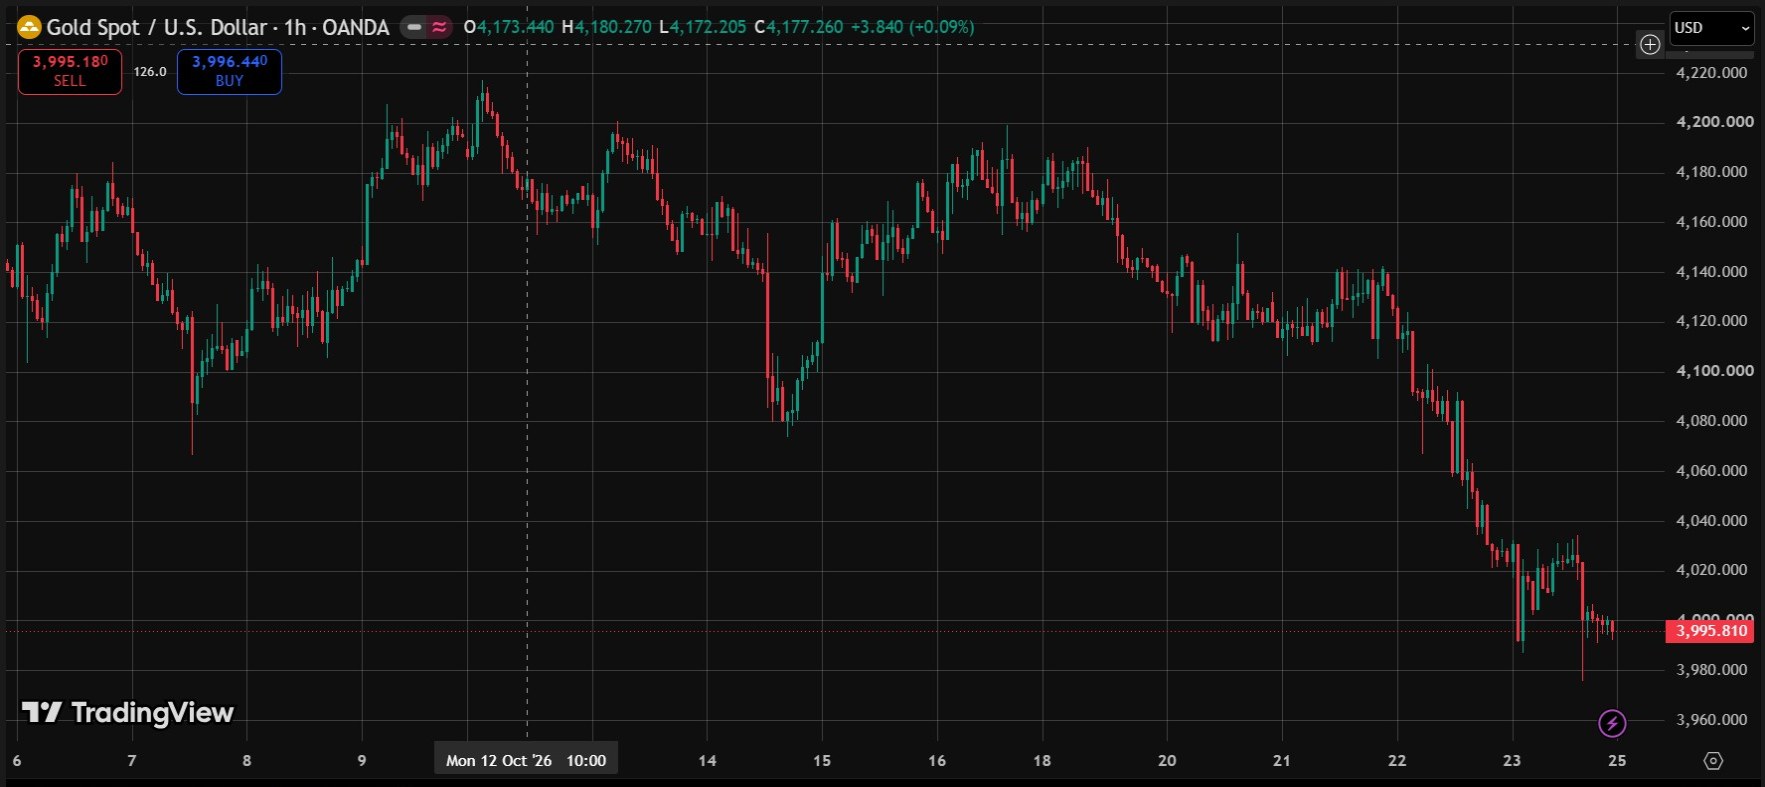1765x787 pixels.
Task: Click the 4,020.000 price scale label
Action: (1711, 570)
